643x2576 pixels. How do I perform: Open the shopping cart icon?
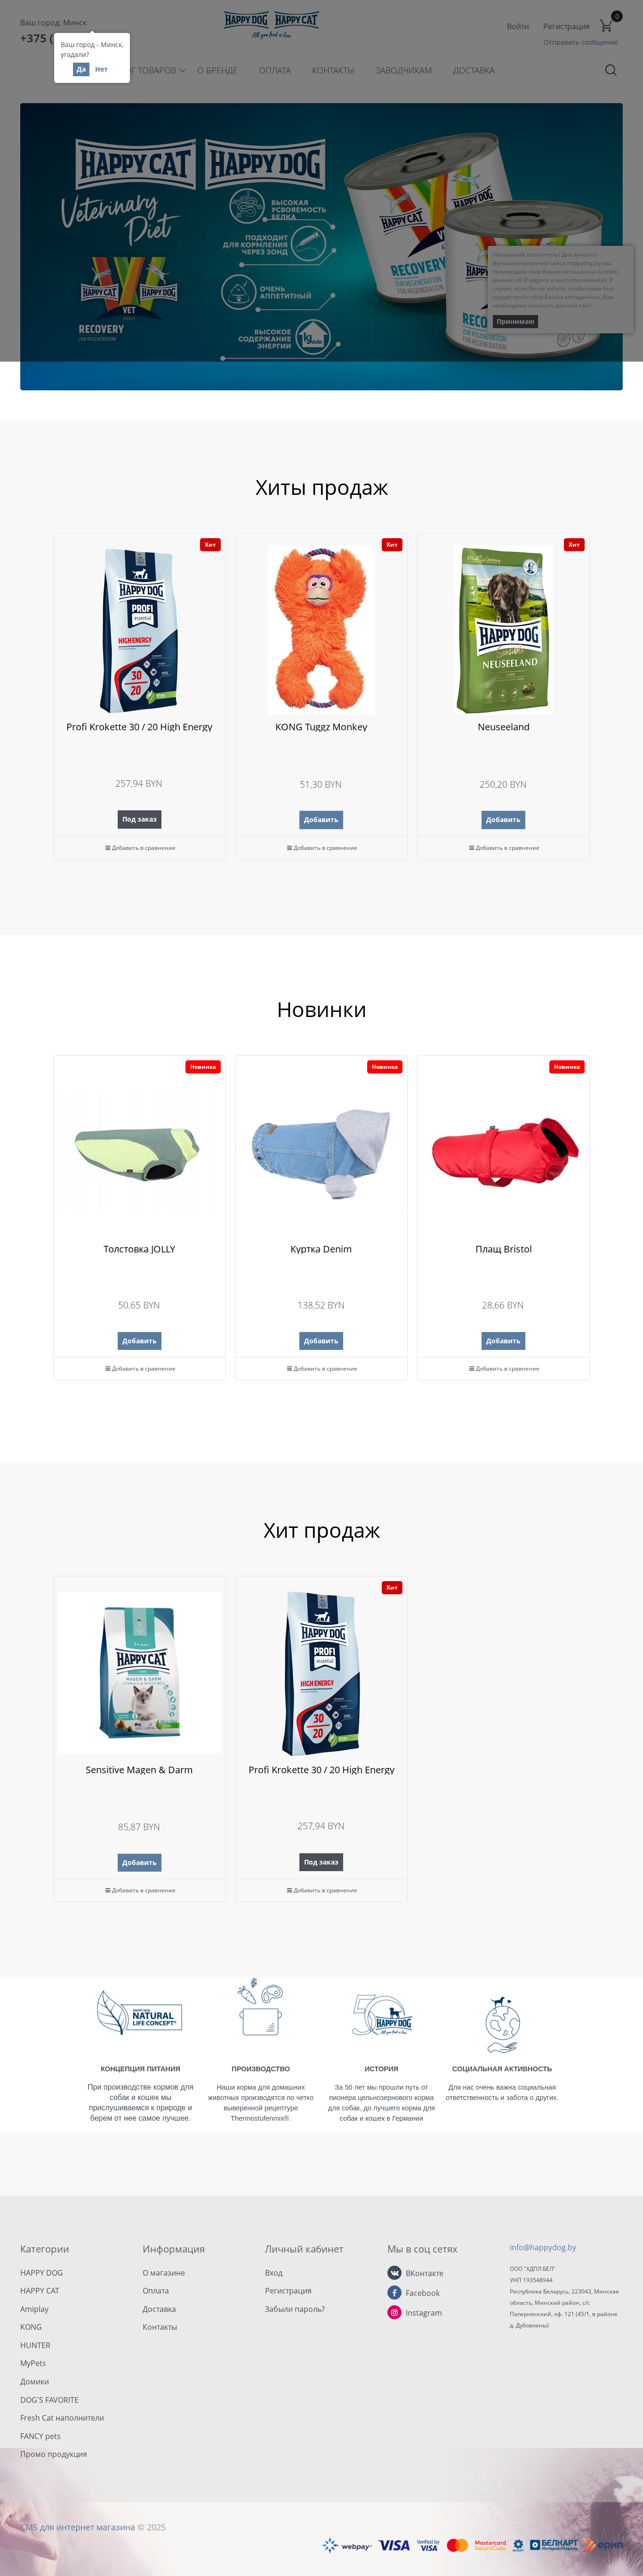pos(606,26)
